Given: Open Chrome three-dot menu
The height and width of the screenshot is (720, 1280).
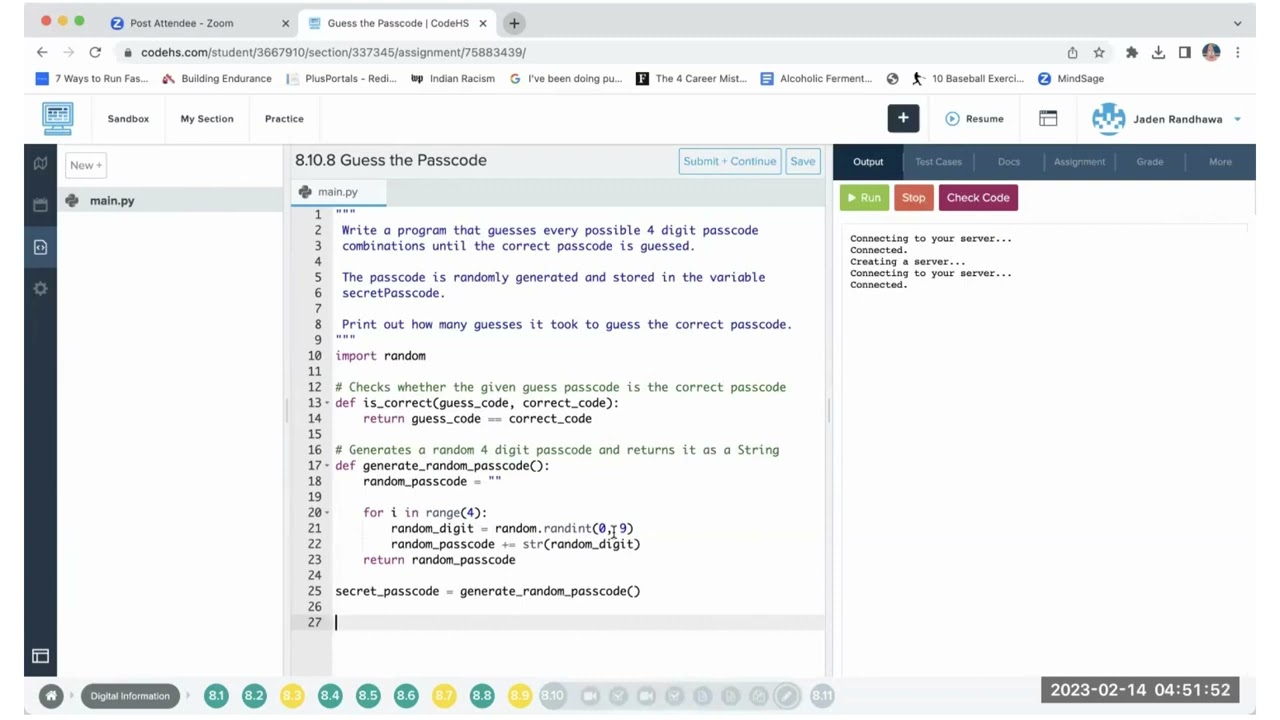Looking at the screenshot, I should click(x=1238, y=52).
